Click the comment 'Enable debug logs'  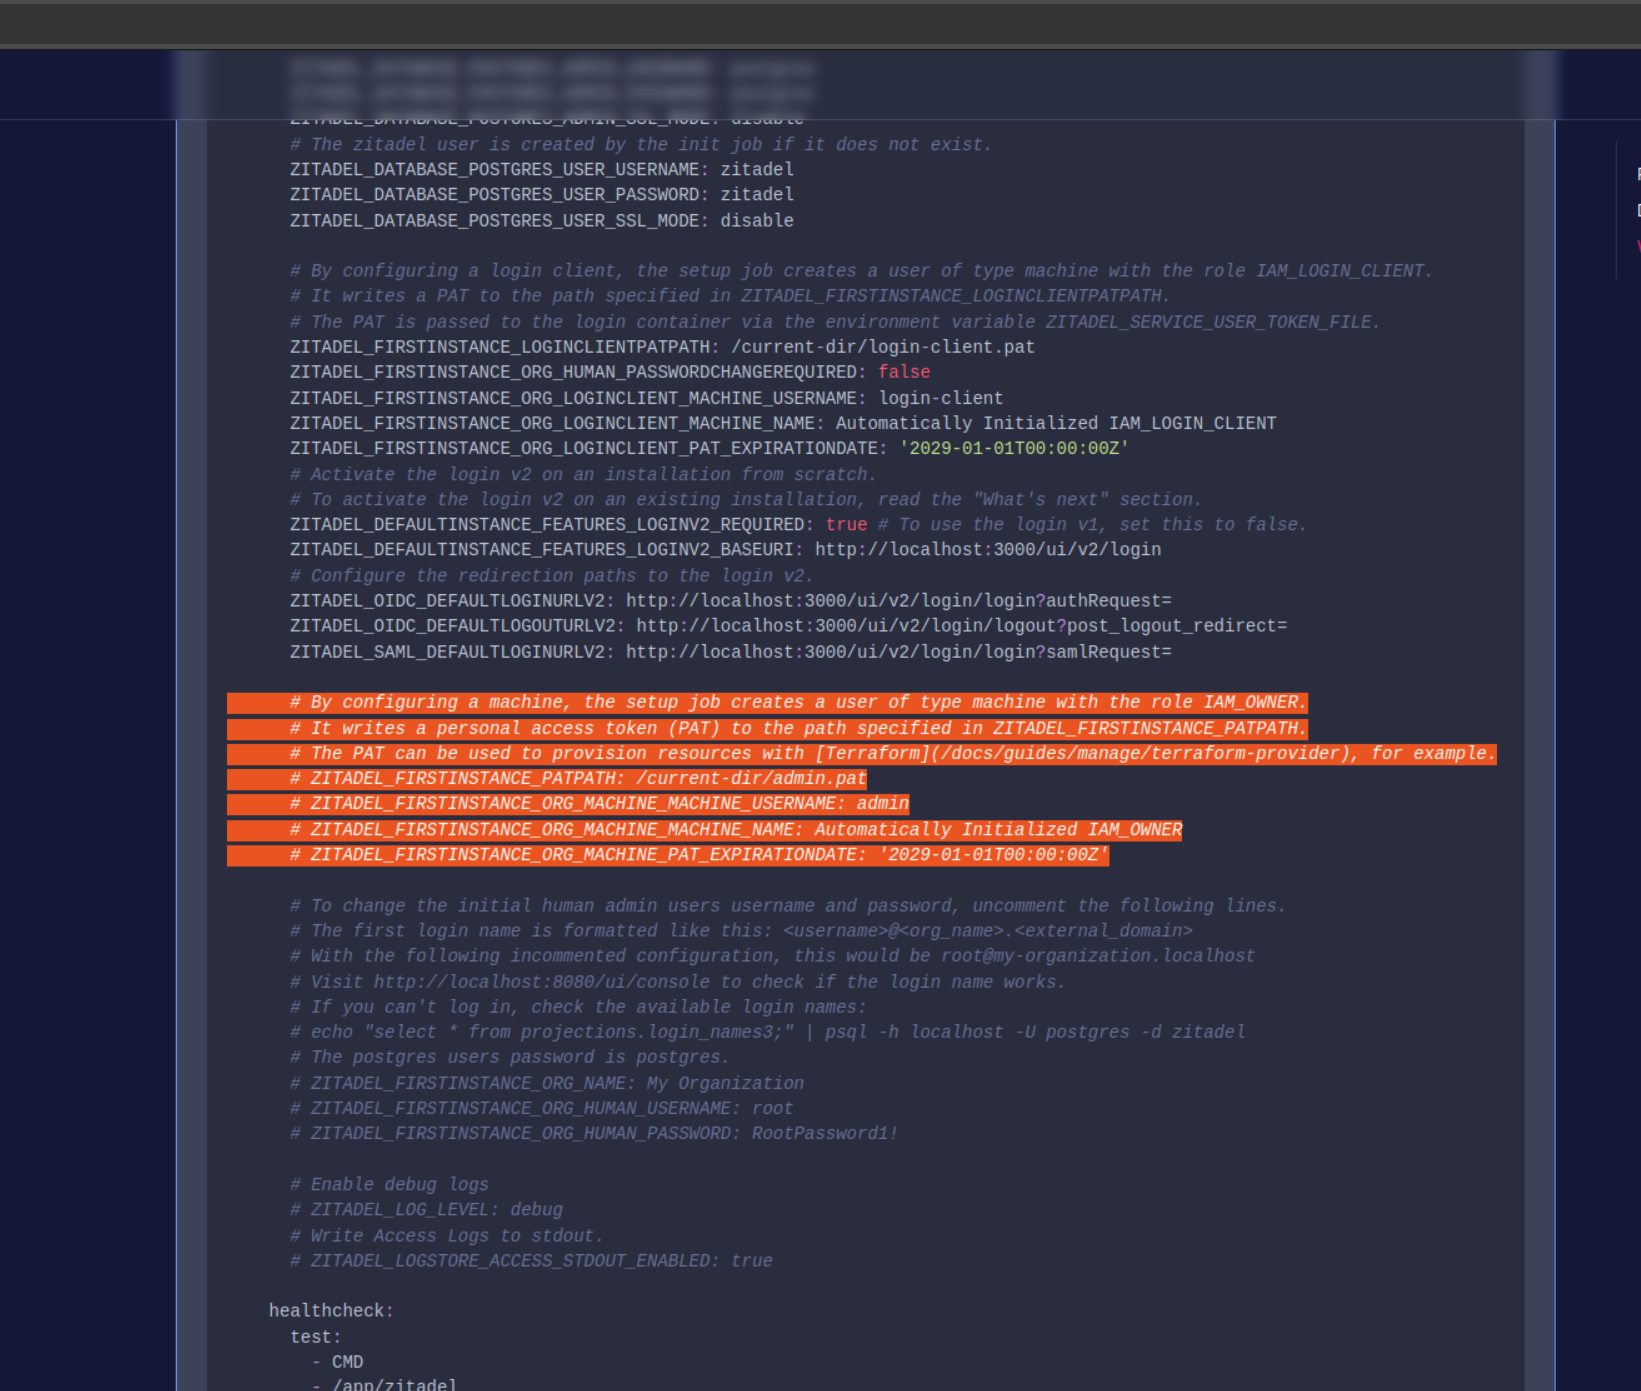pos(389,1185)
